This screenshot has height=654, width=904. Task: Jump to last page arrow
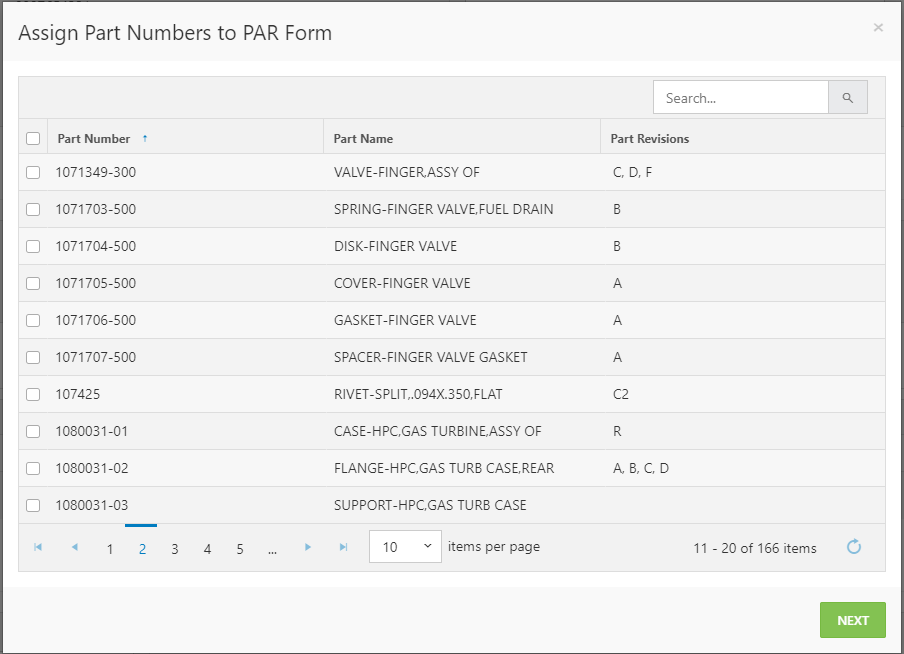pyautogui.click(x=344, y=547)
